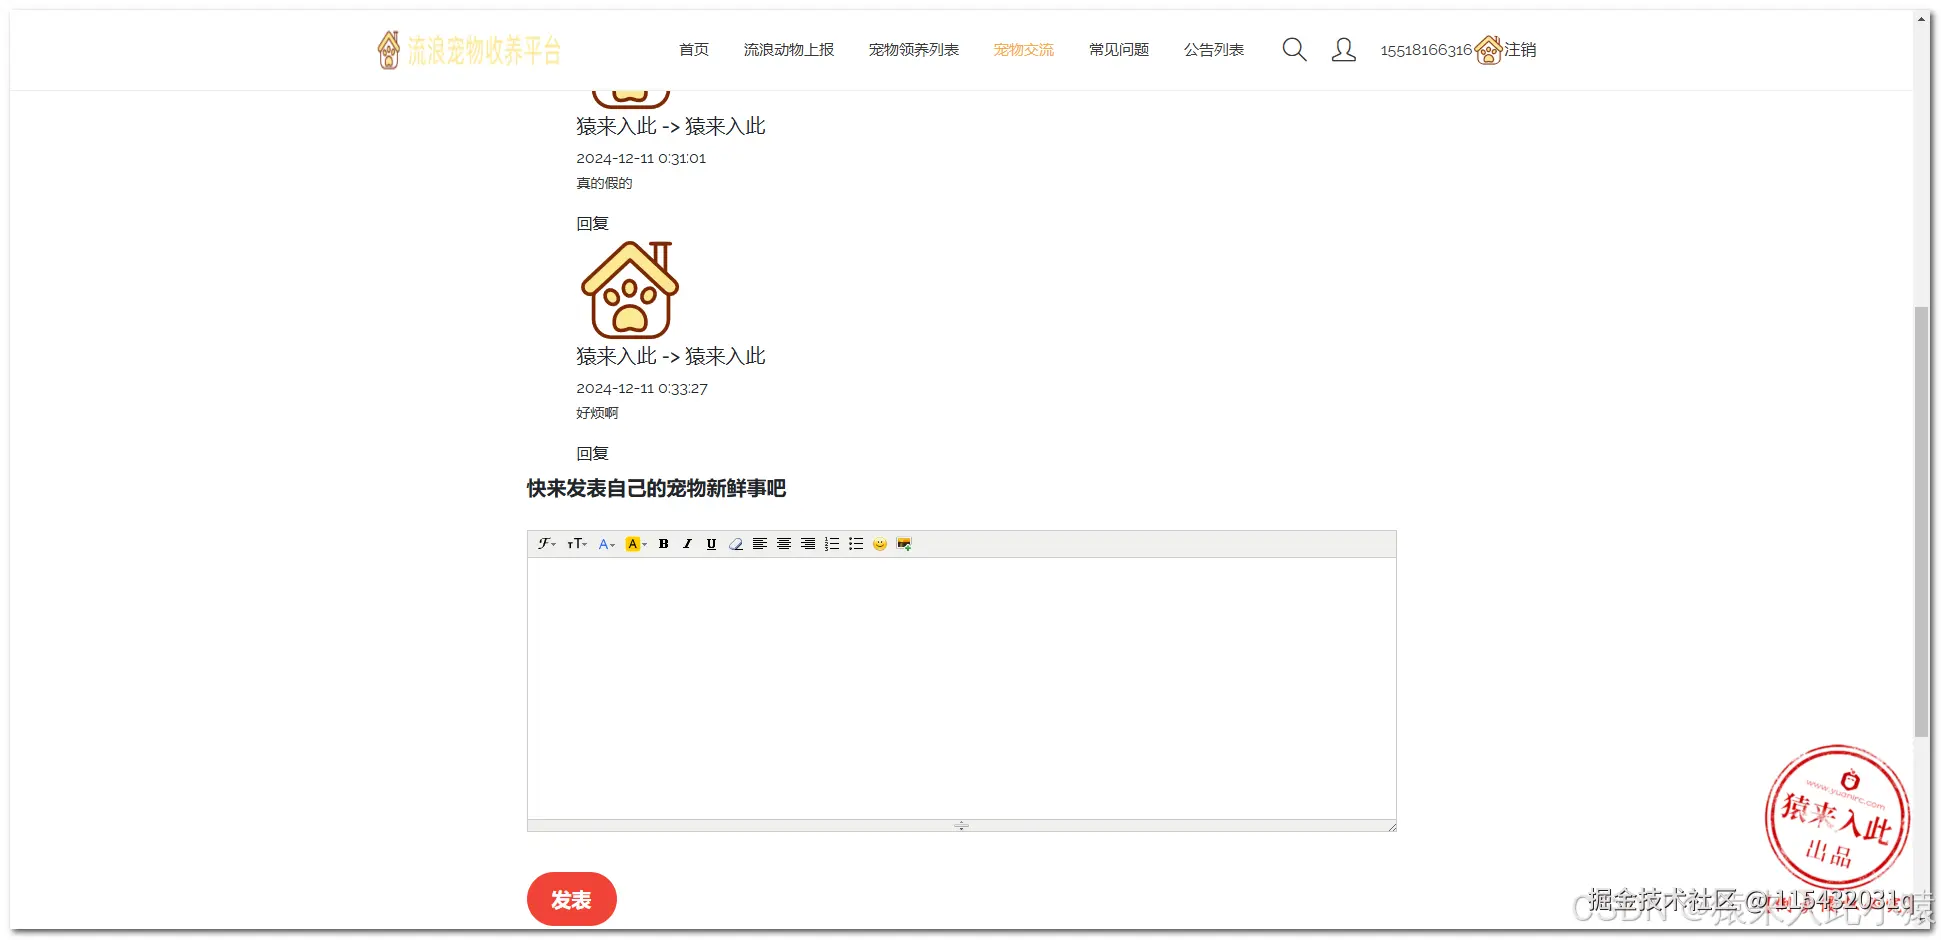Select 宠物交流 menu item
Viewport: 1941px width, 940px height.
(1024, 50)
